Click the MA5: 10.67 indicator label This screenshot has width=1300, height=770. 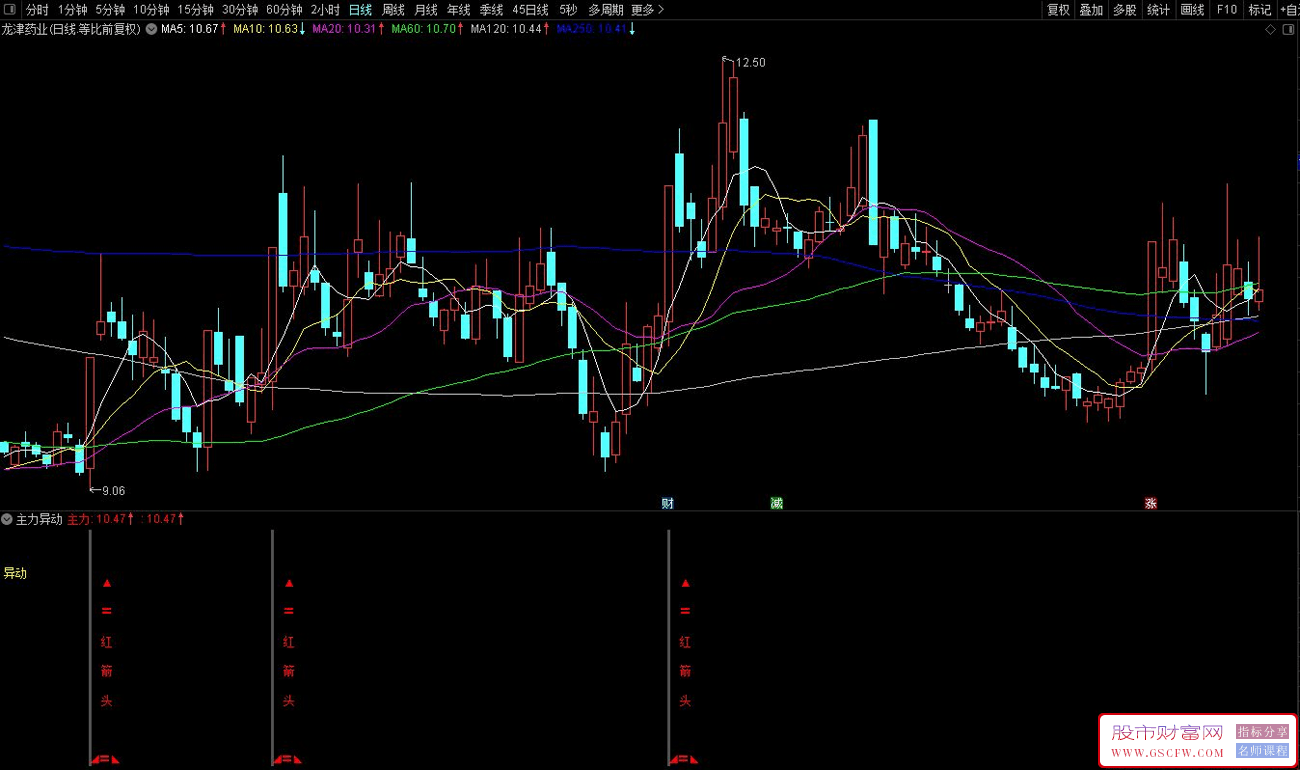point(190,29)
